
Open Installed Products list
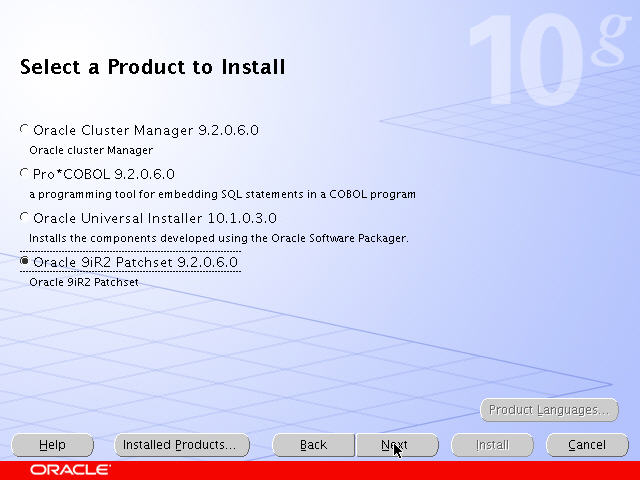(x=182, y=445)
